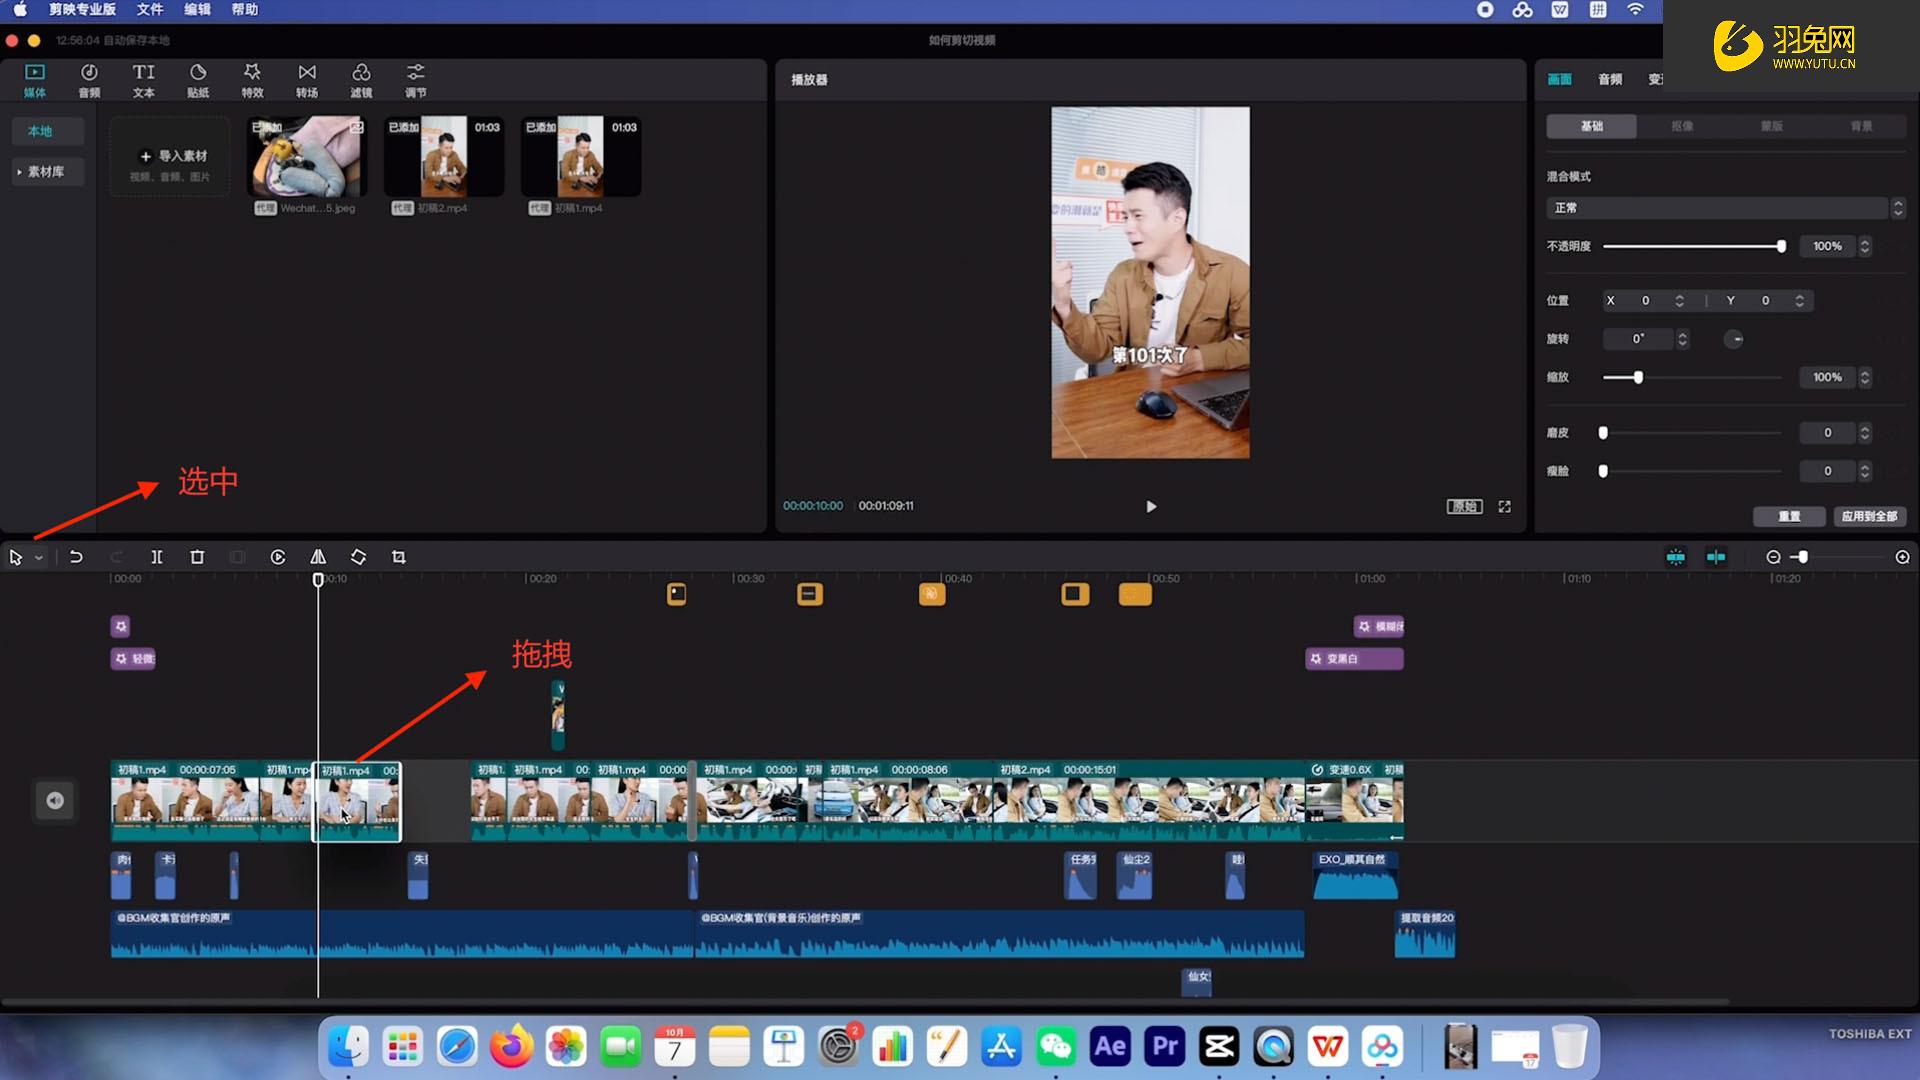Toggle 原始 original ratio button in player

pos(1465,507)
